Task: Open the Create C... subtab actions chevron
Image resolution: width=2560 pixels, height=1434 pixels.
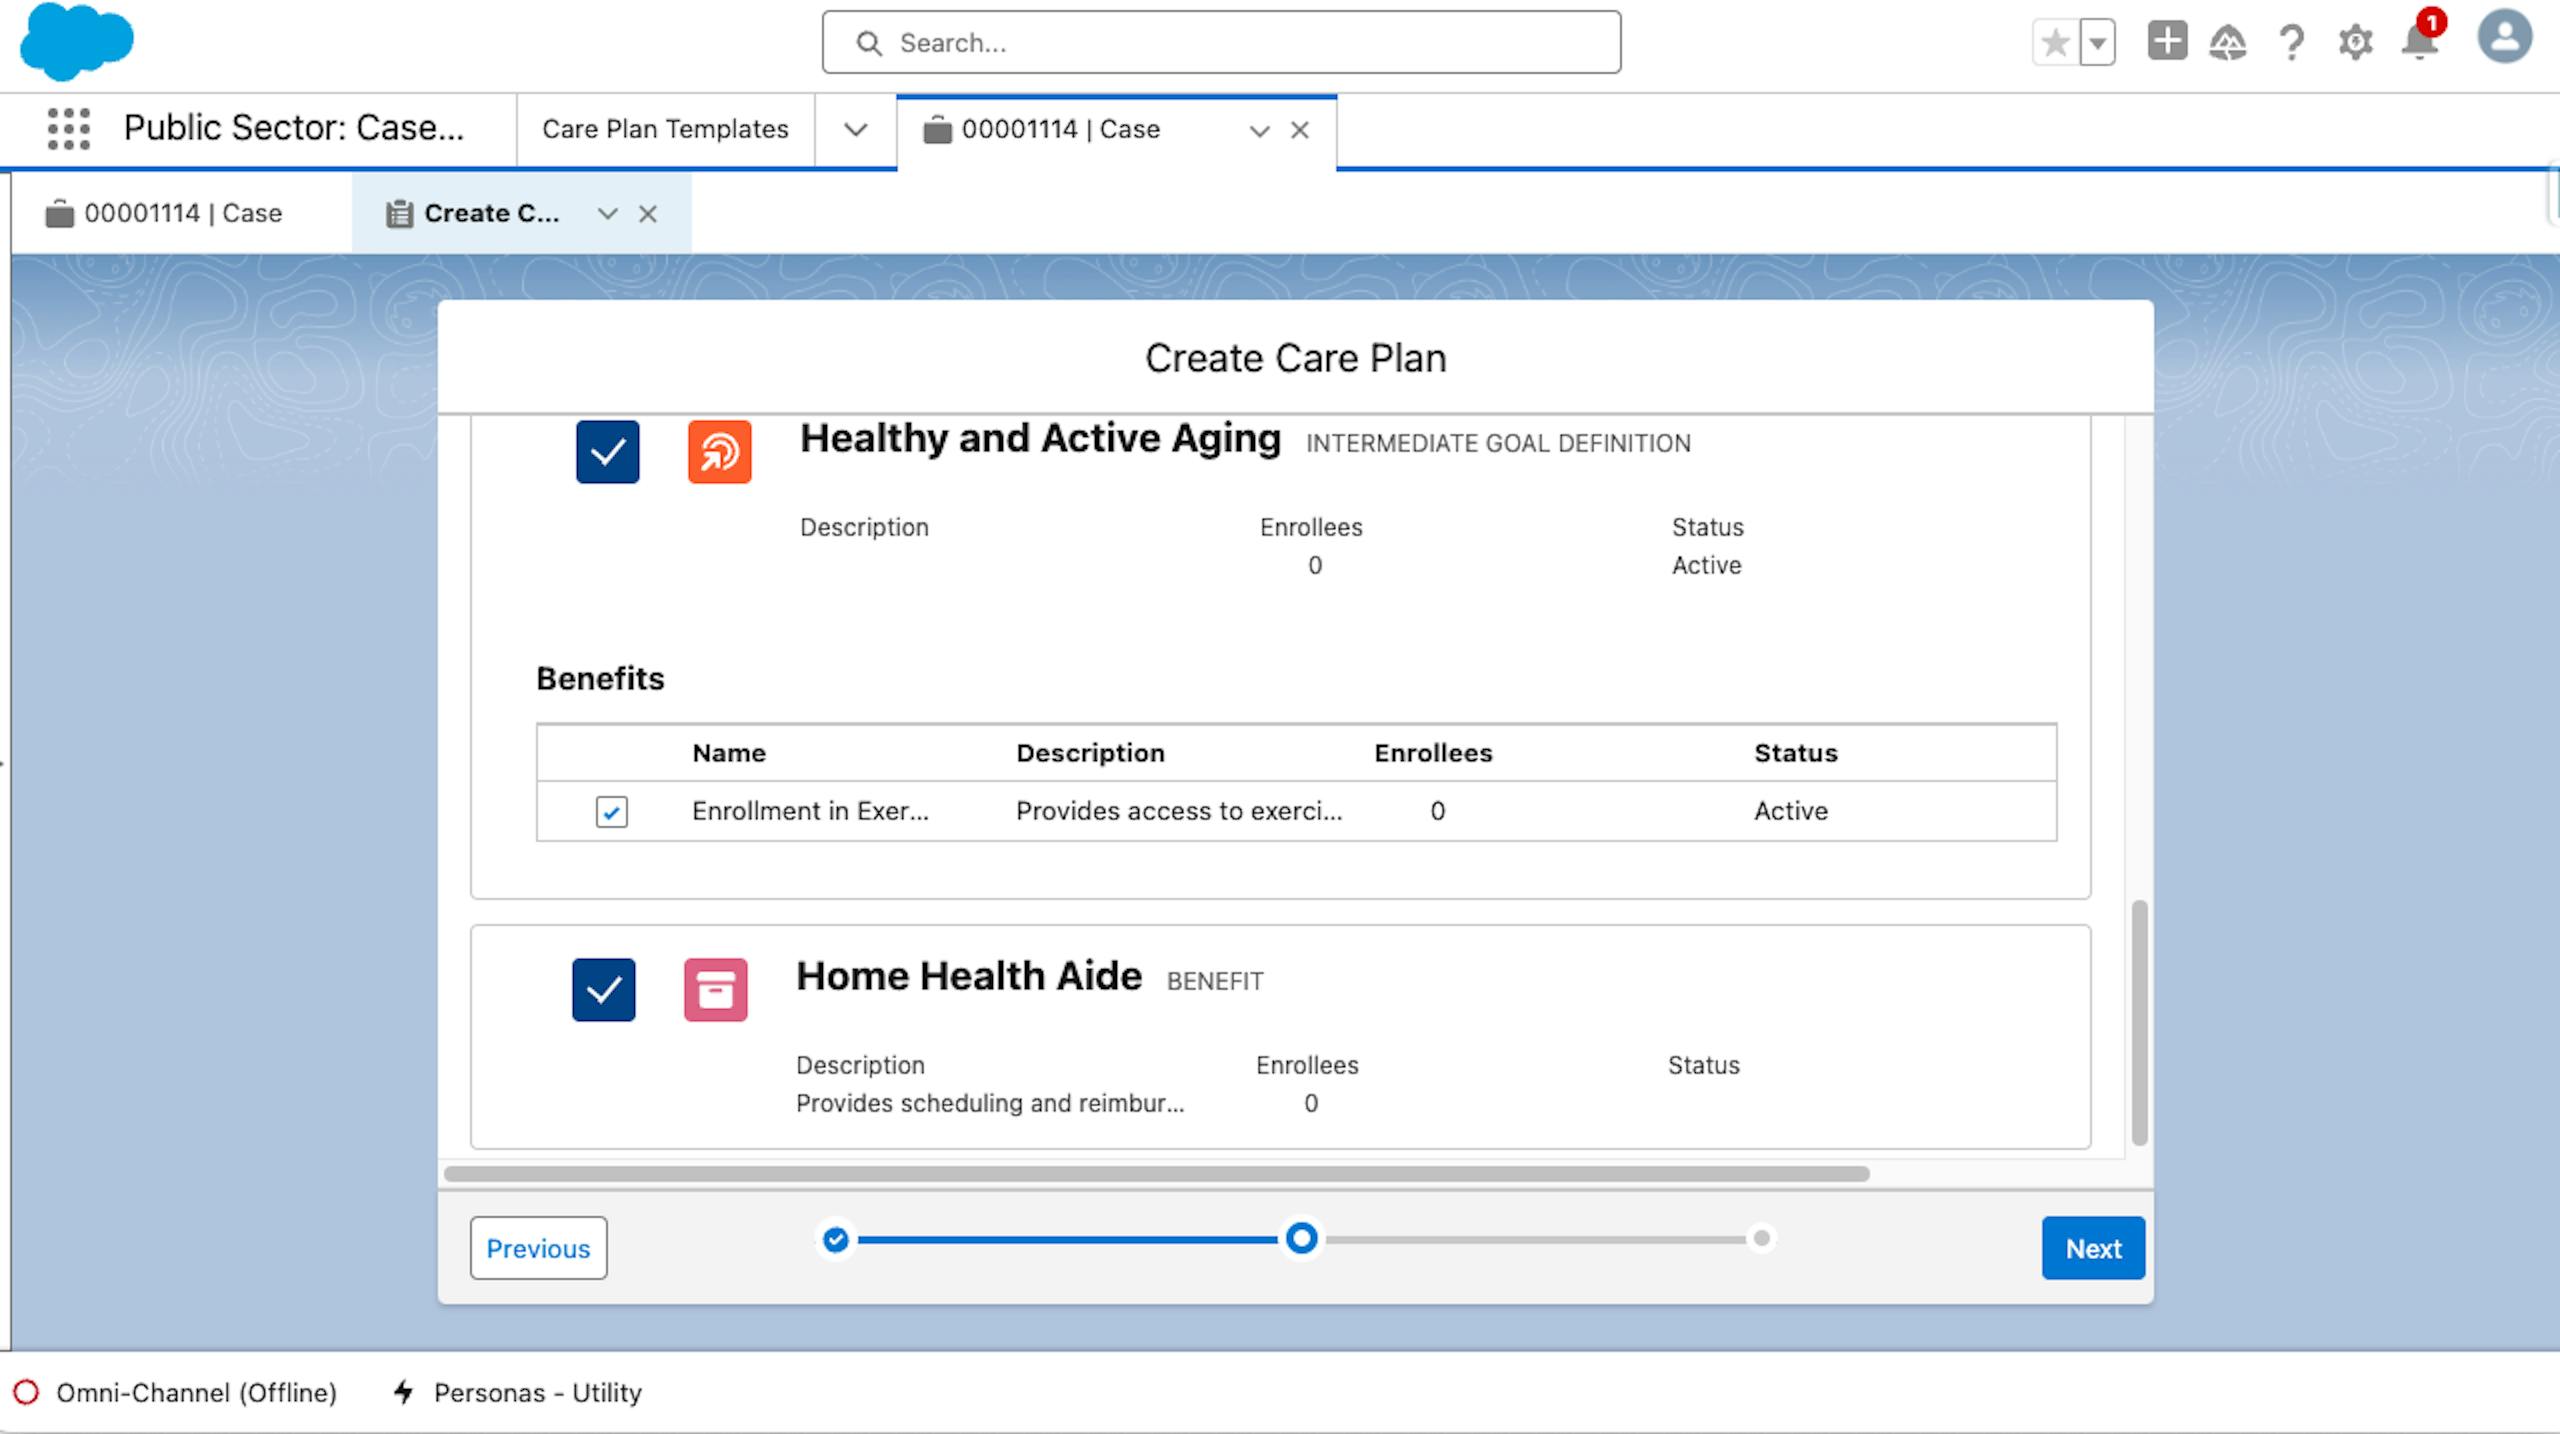Action: click(x=607, y=214)
